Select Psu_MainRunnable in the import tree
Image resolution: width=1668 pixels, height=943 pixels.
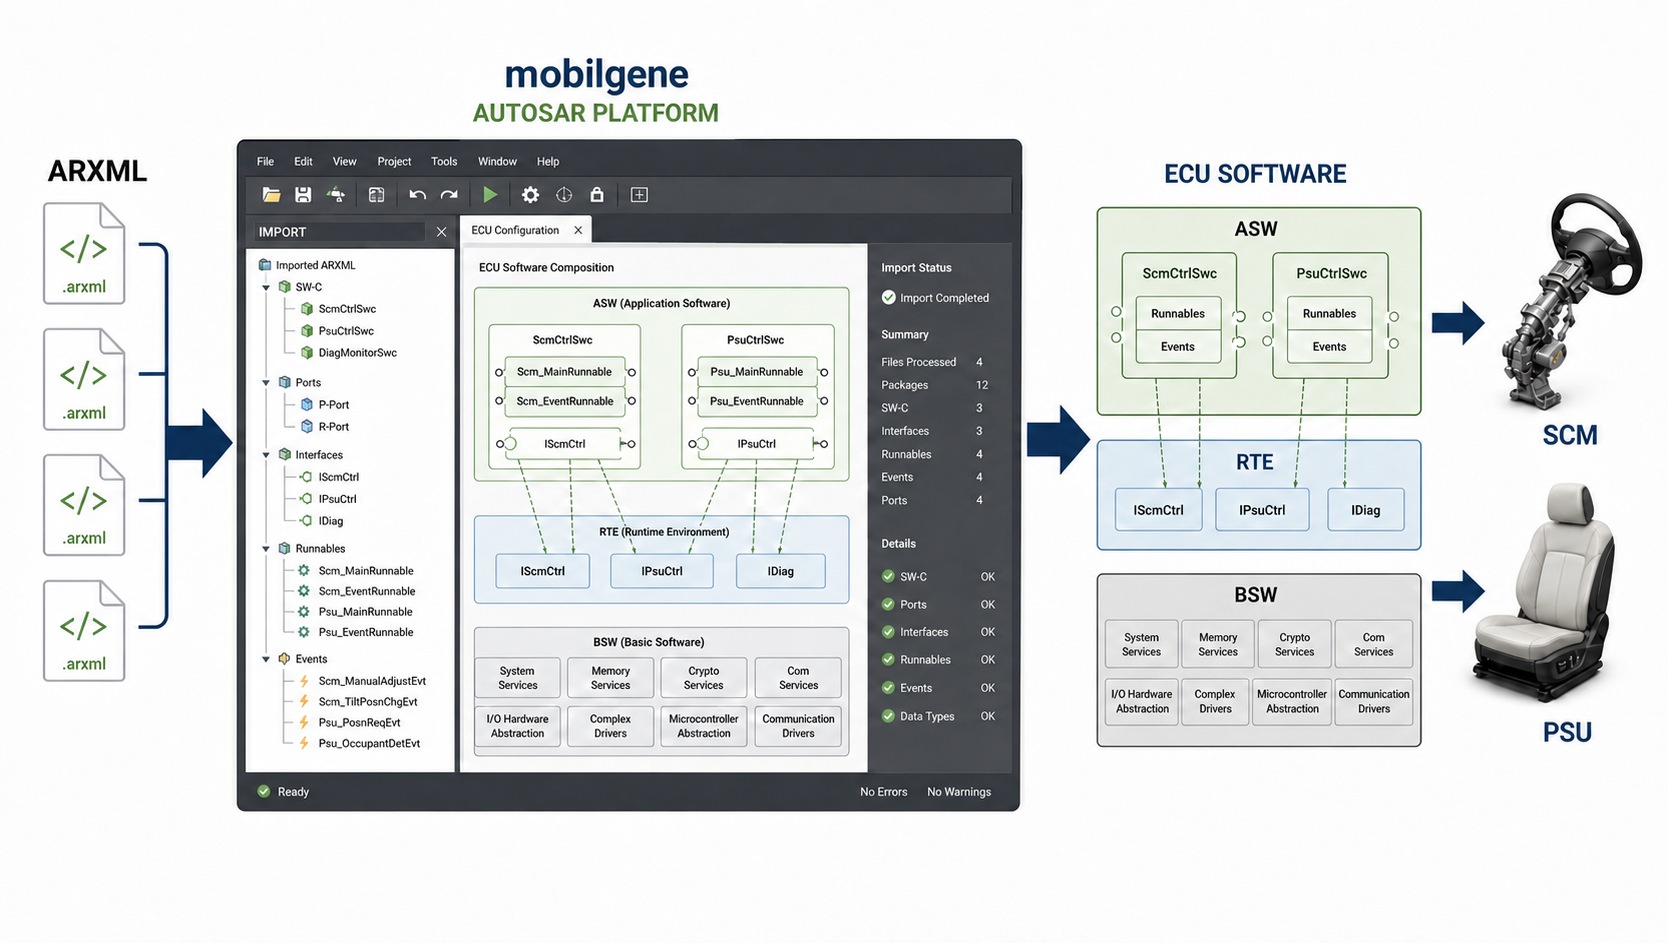[x=365, y=612]
